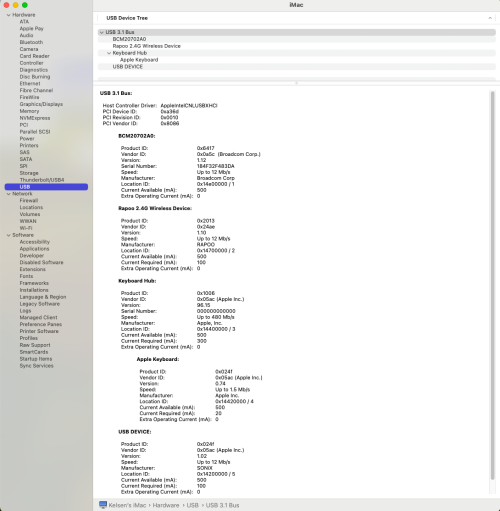
Task: Click the USB Device Tree sort chevron
Action: [490, 18]
